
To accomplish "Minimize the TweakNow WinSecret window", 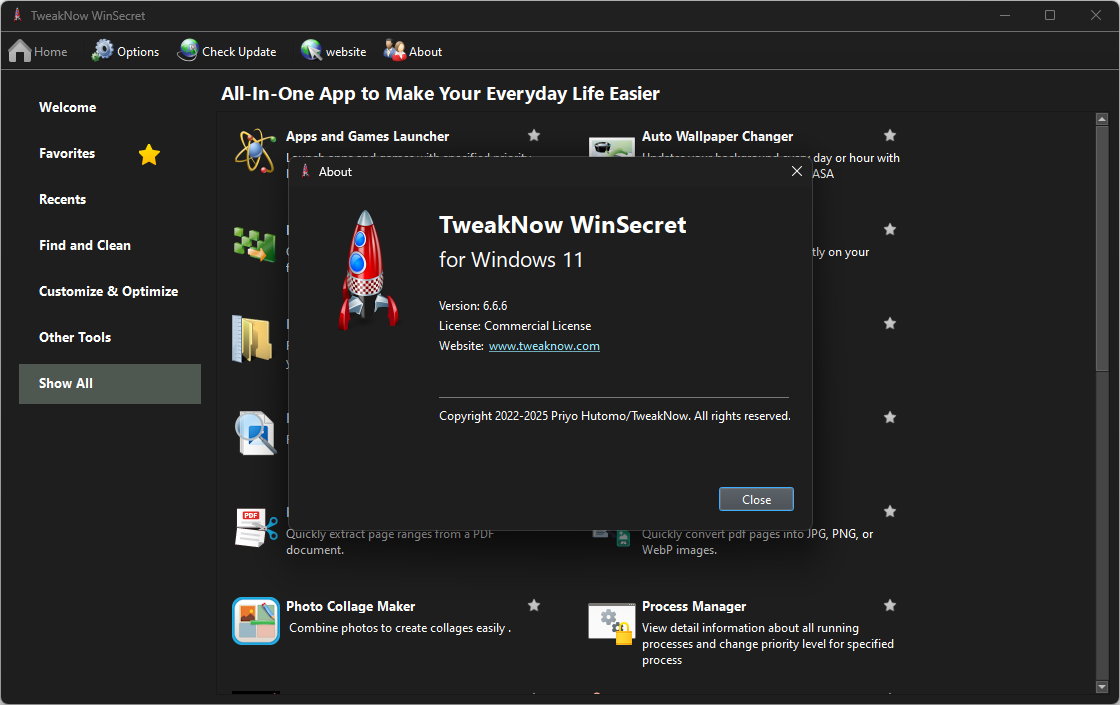I will pos(1004,15).
